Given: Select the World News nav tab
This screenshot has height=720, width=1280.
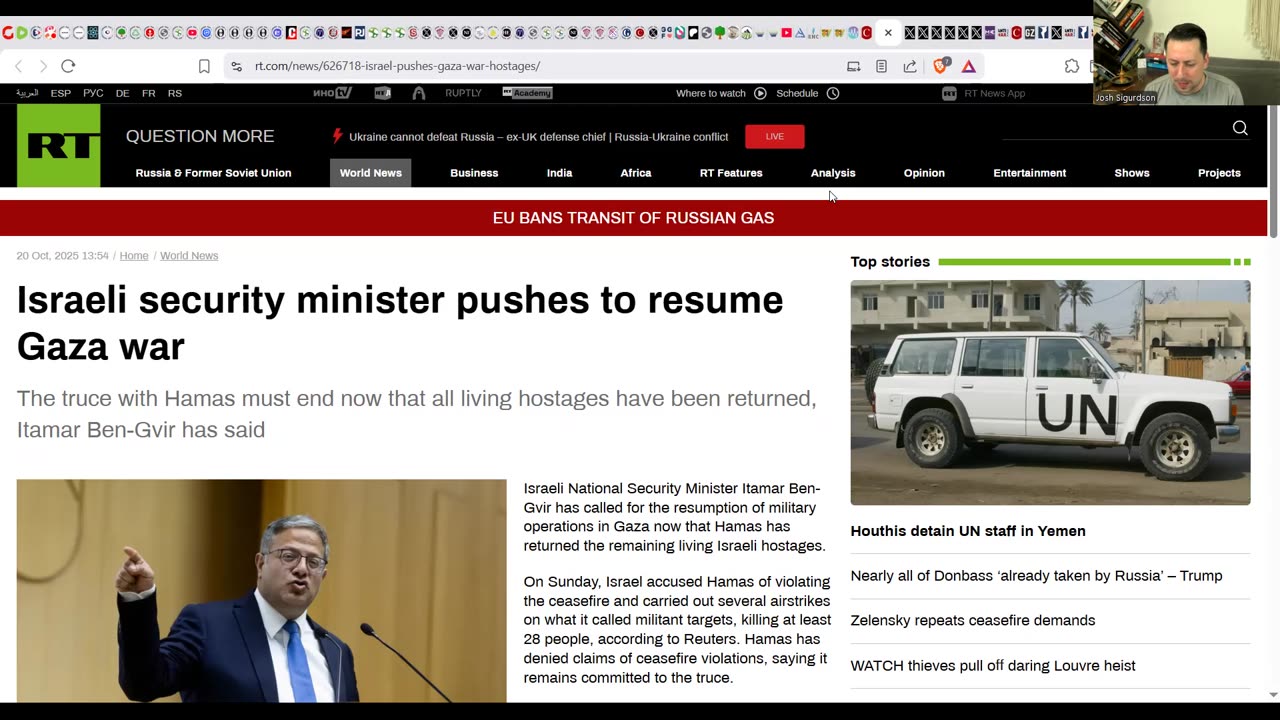Looking at the screenshot, I should pyautogui.click(x=370, y=173).
